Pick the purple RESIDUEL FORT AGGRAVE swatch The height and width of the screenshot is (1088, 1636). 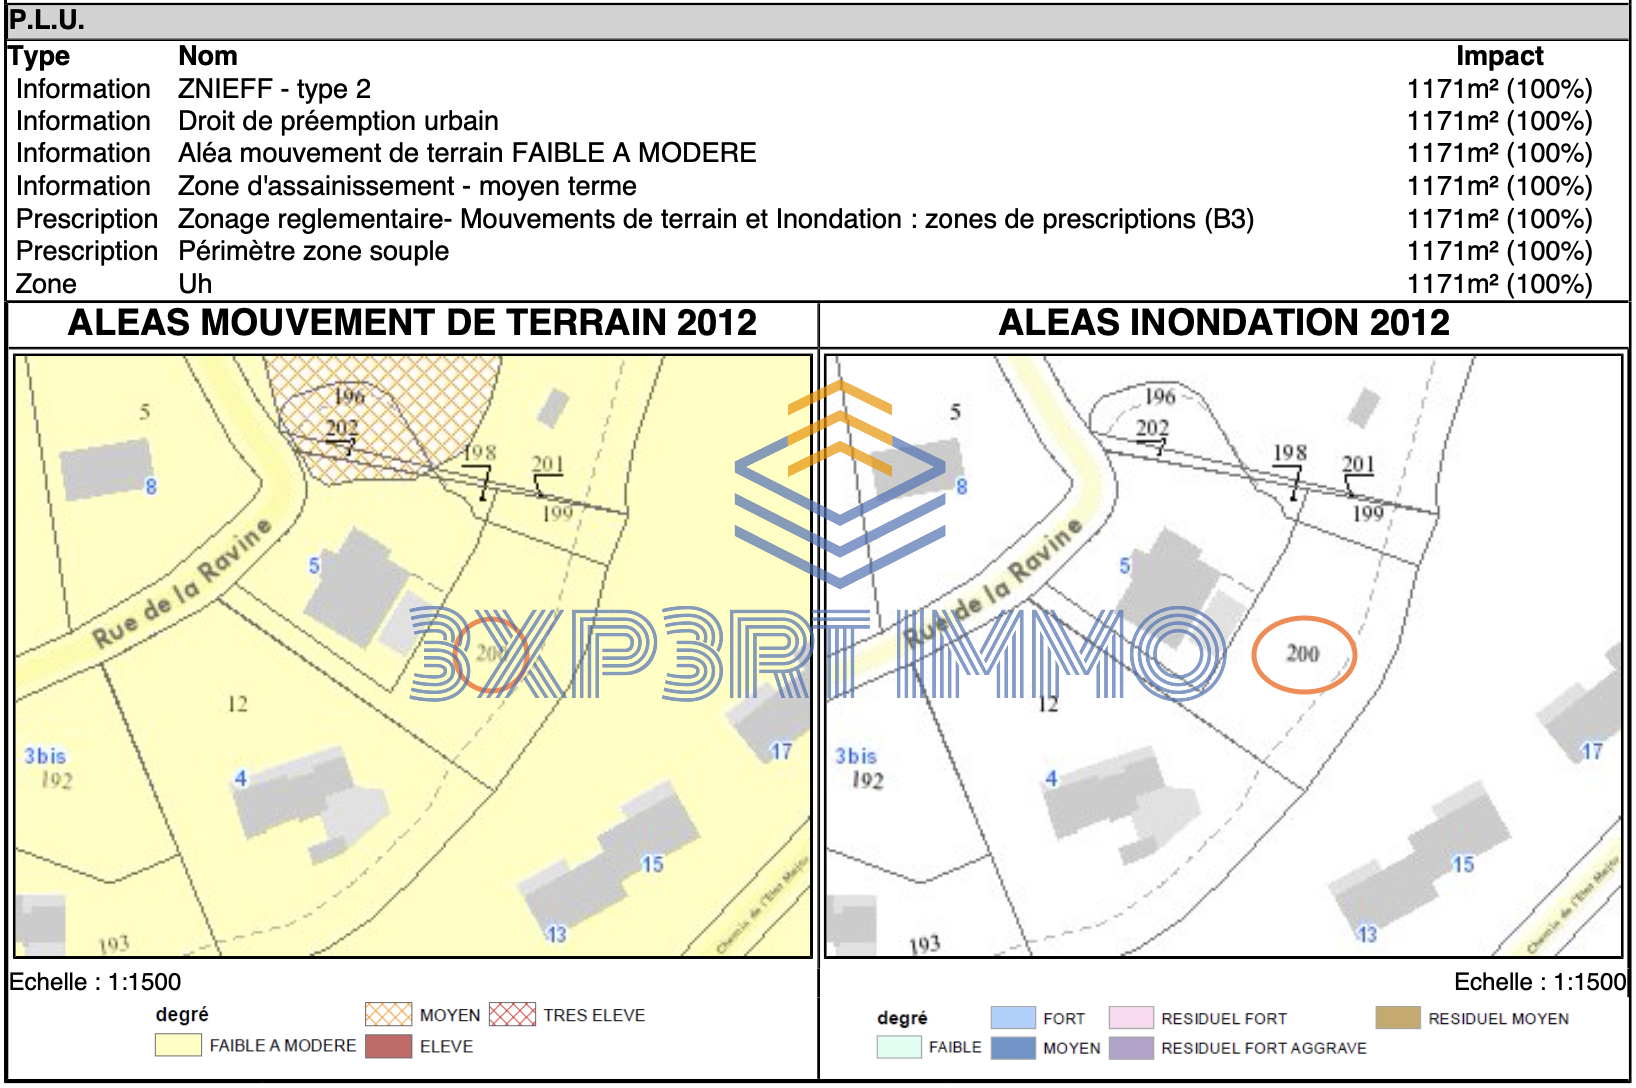[1131, 1048]
